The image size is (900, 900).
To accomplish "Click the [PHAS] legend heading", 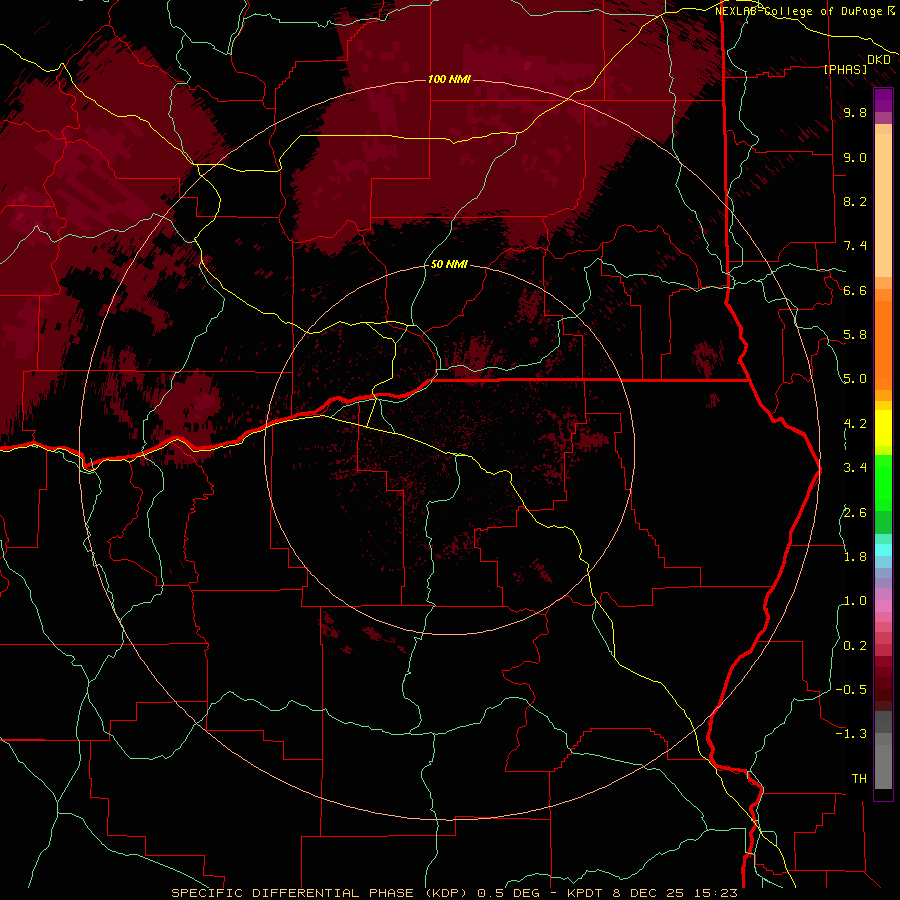I will (845, 69).
